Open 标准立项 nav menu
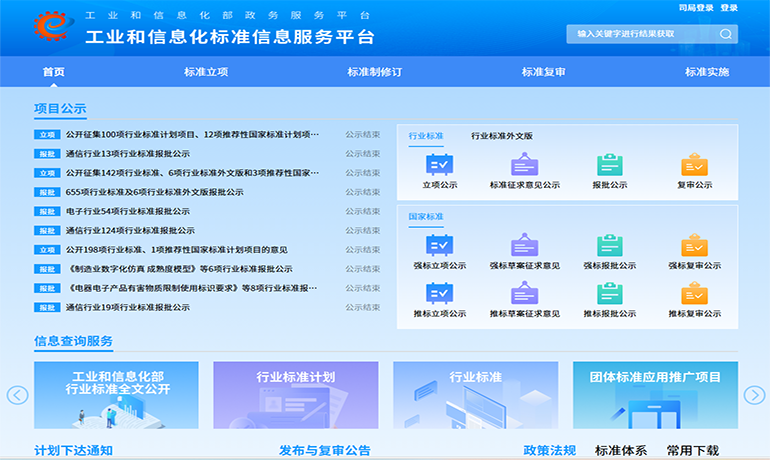The image size is (770, 460). click(206, 72)
